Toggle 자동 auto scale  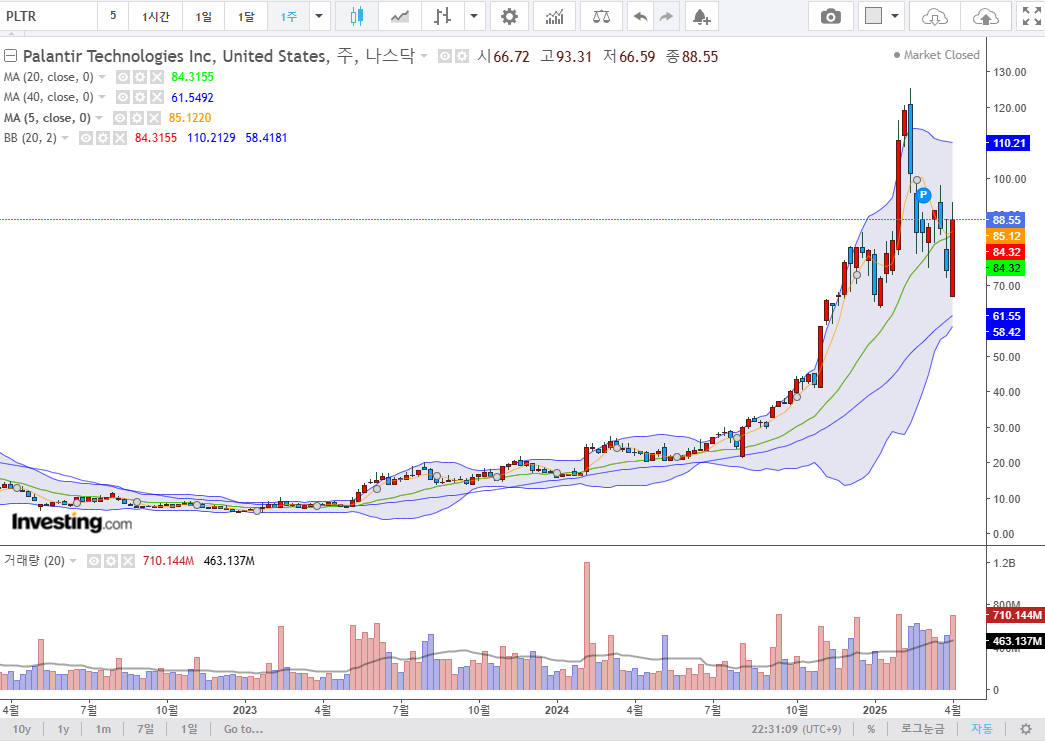click(x=982, y=729)
